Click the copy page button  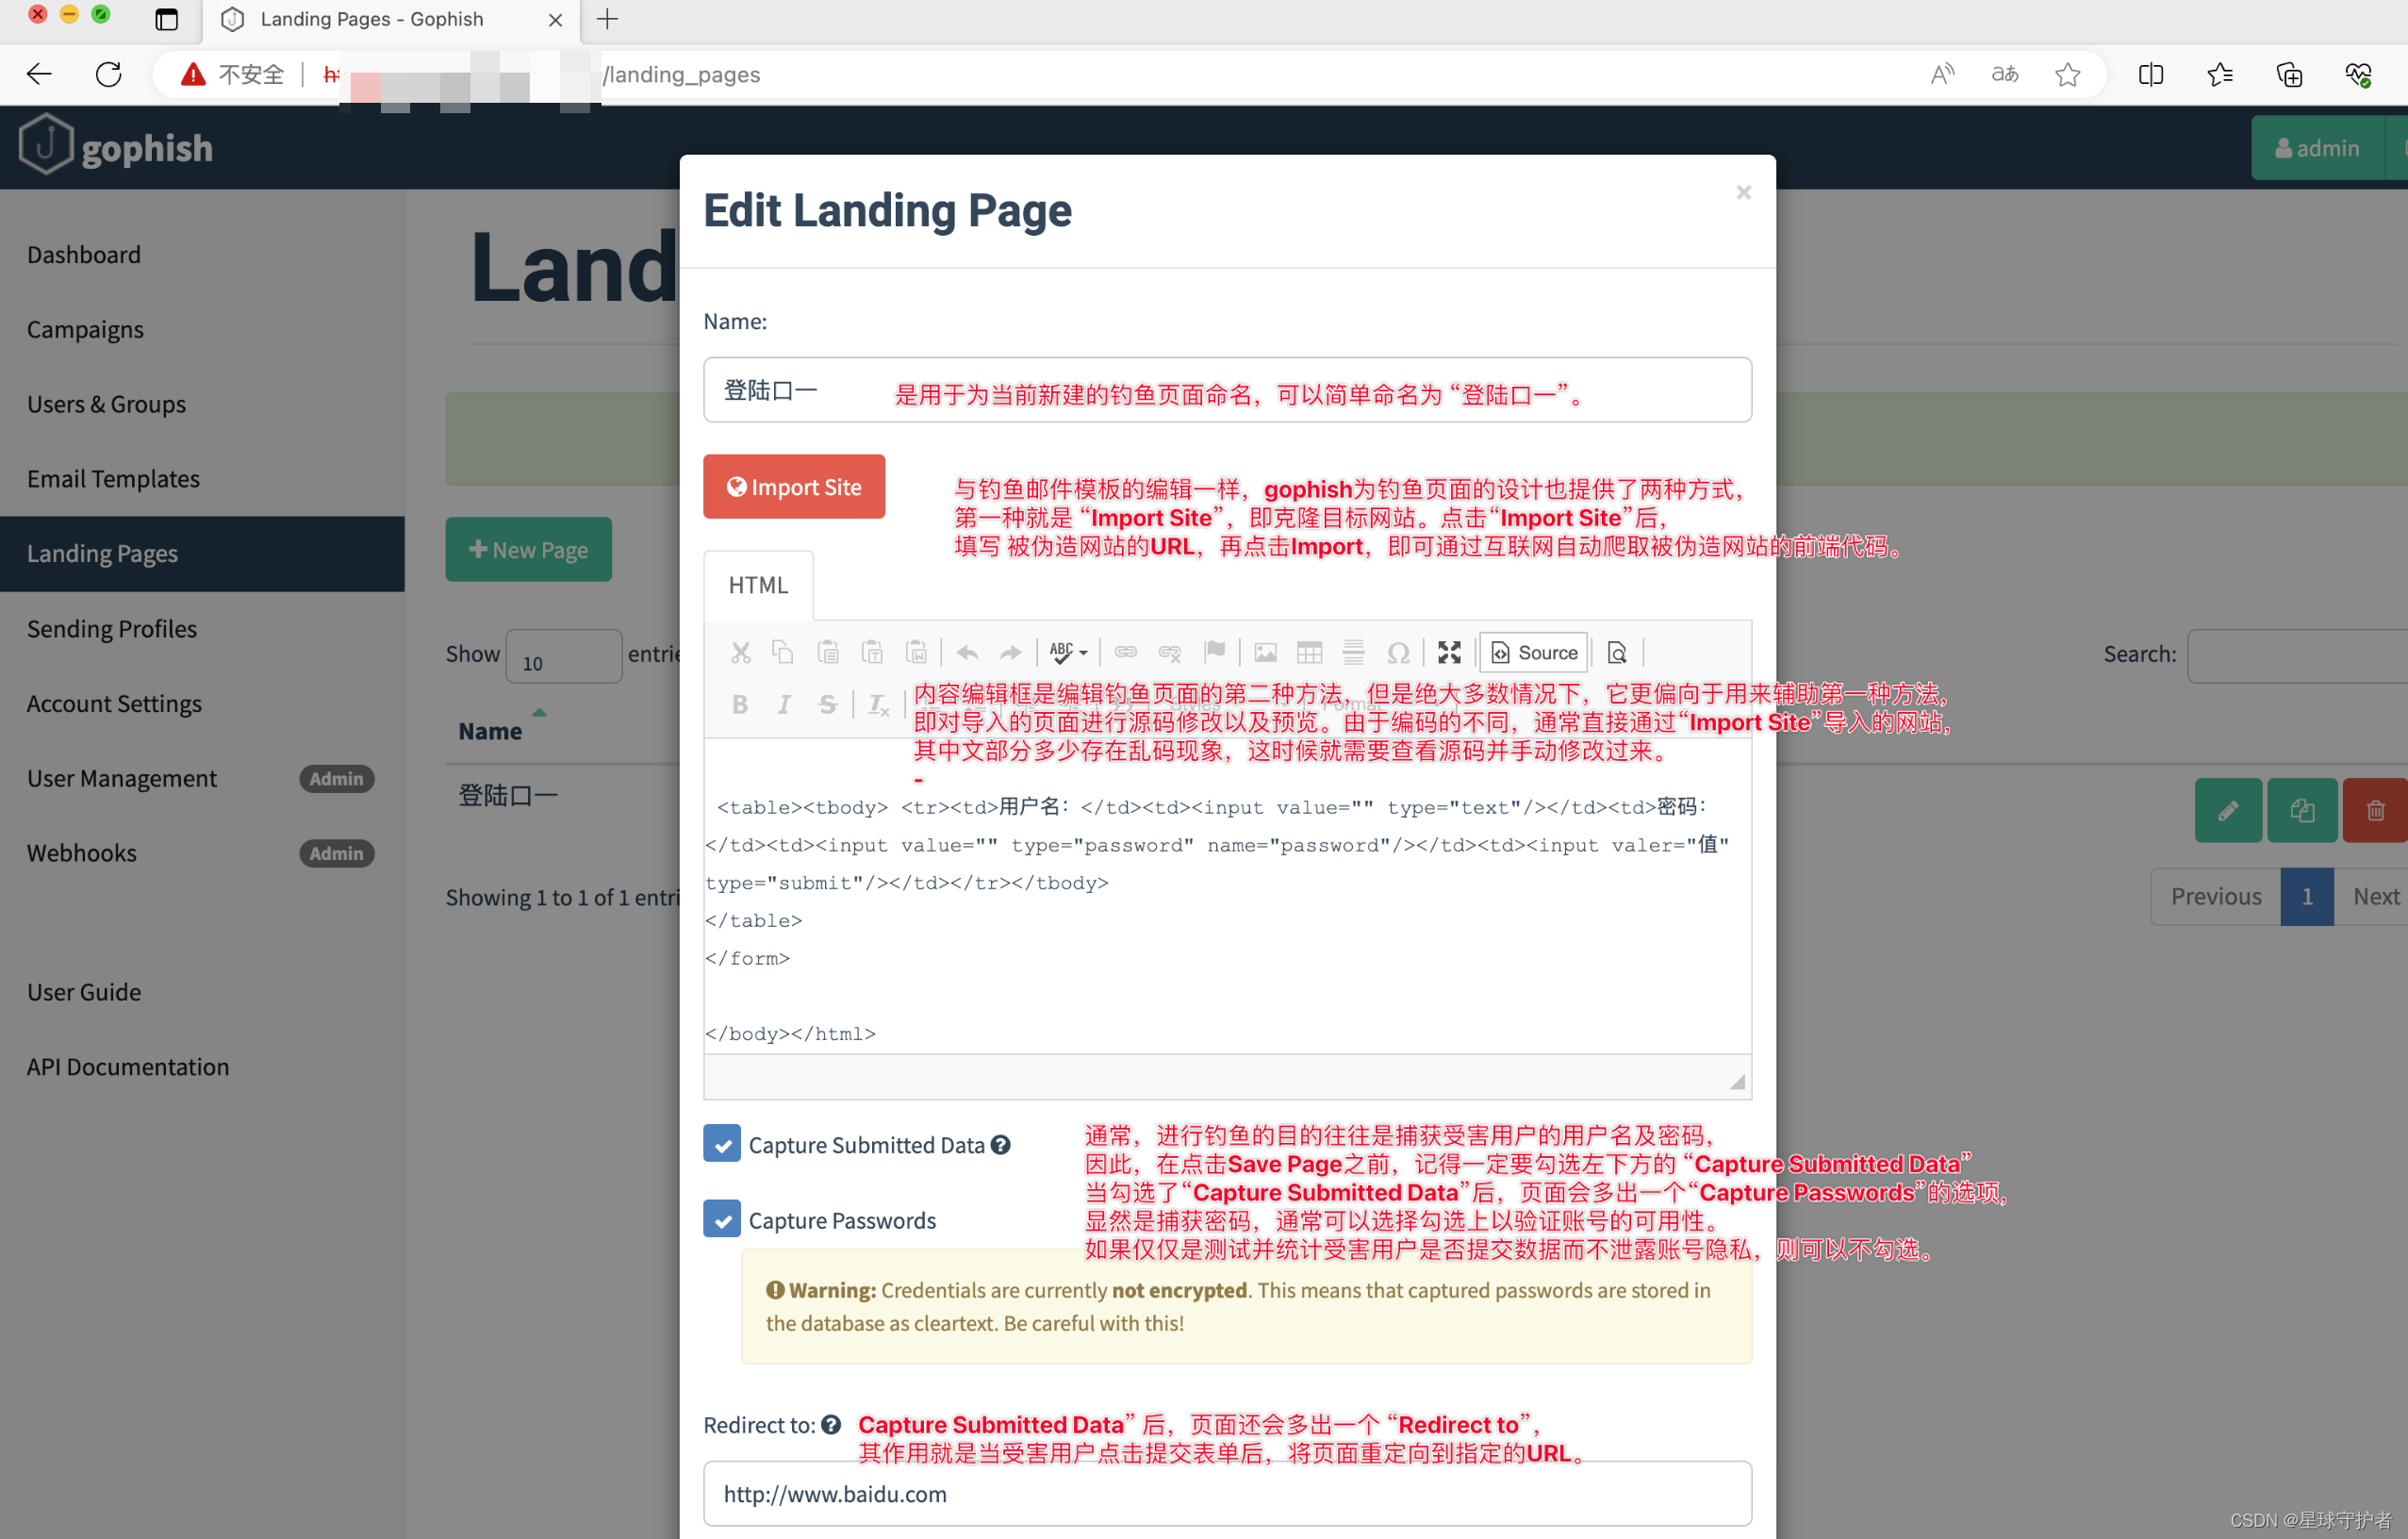click(x=2301, y=811)
